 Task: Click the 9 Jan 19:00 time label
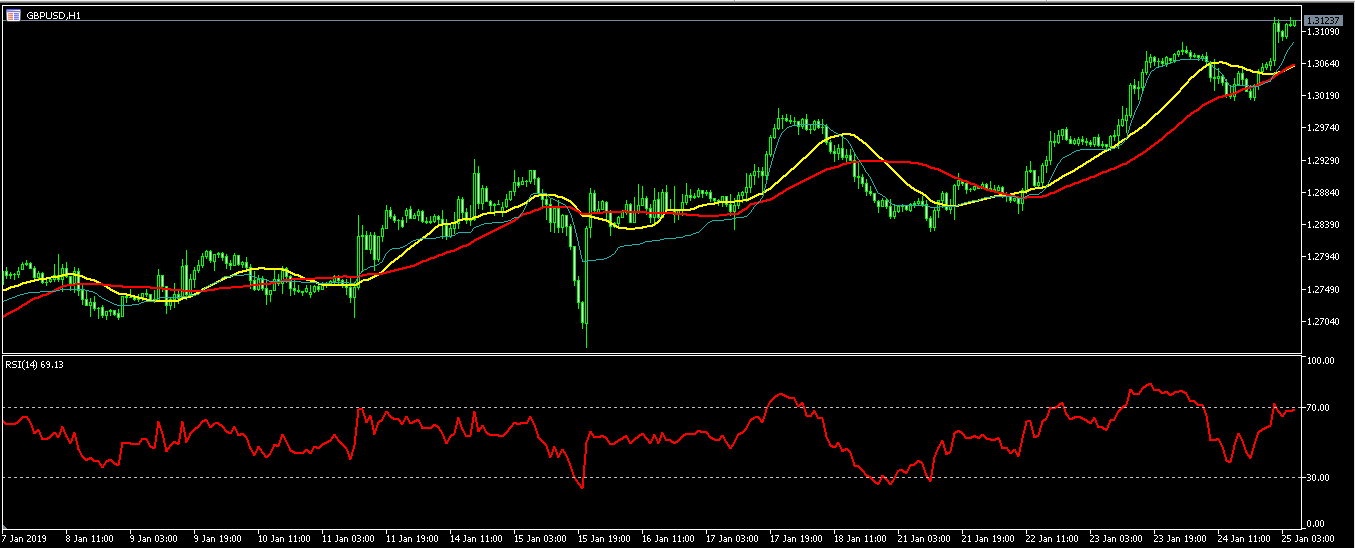point(218,538)
